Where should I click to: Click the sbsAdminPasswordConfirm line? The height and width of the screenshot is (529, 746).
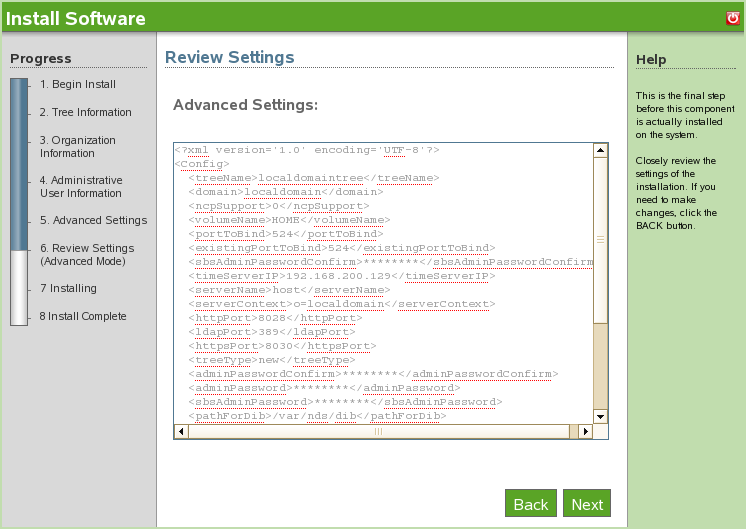click(391, 262)
